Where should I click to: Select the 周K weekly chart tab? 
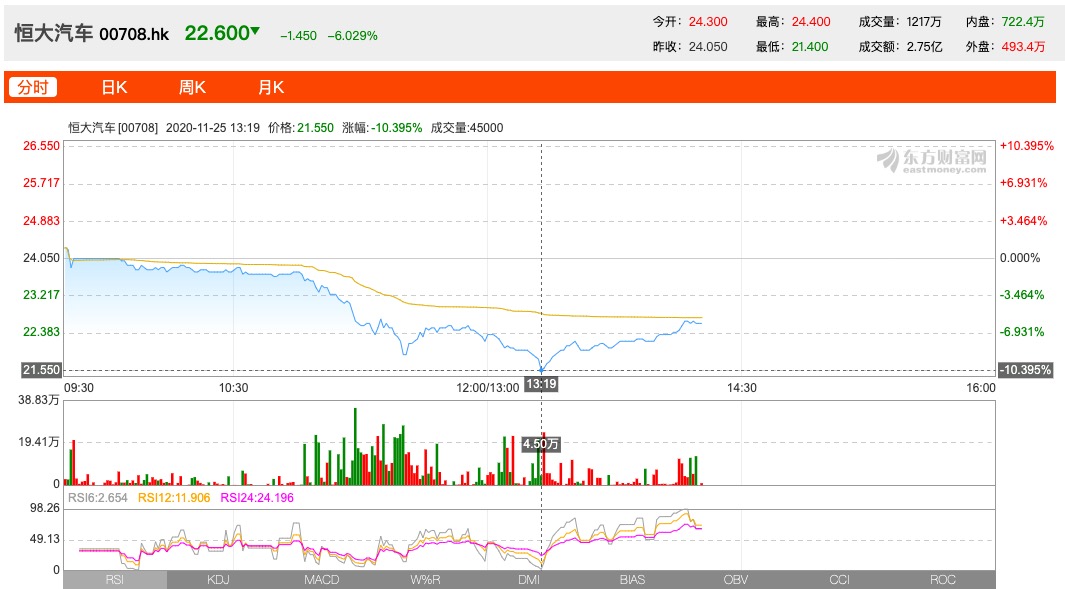click(192, 88)
